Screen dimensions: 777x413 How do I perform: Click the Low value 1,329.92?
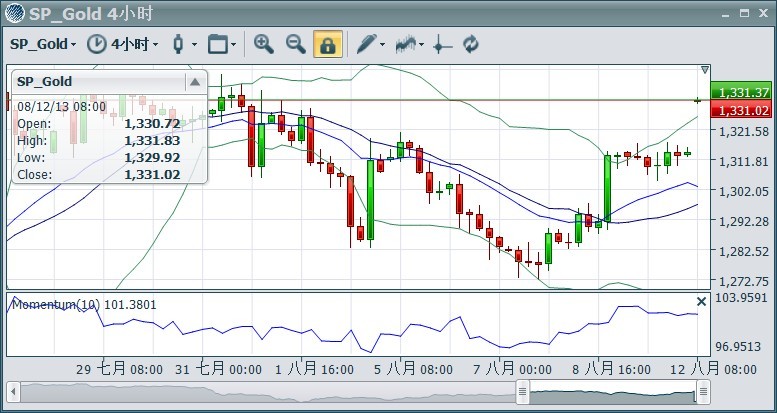tap(152, 158)
